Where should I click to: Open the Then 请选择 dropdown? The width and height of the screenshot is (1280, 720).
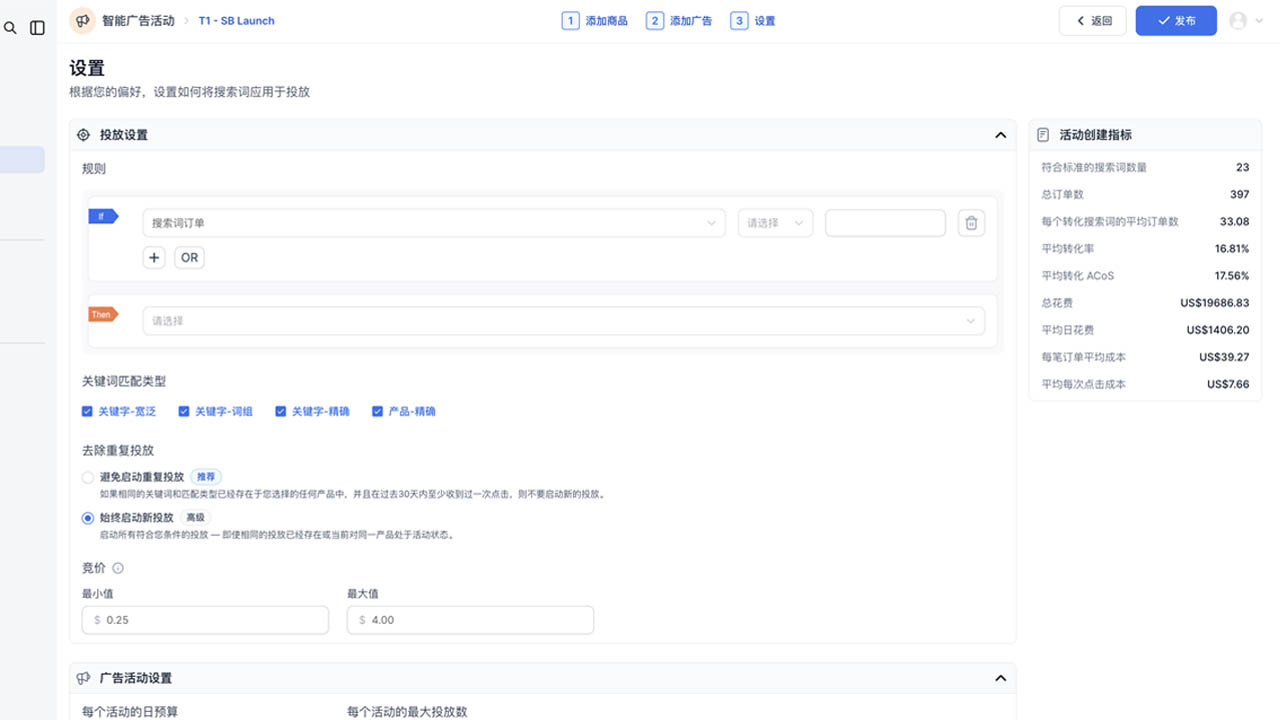563,321
